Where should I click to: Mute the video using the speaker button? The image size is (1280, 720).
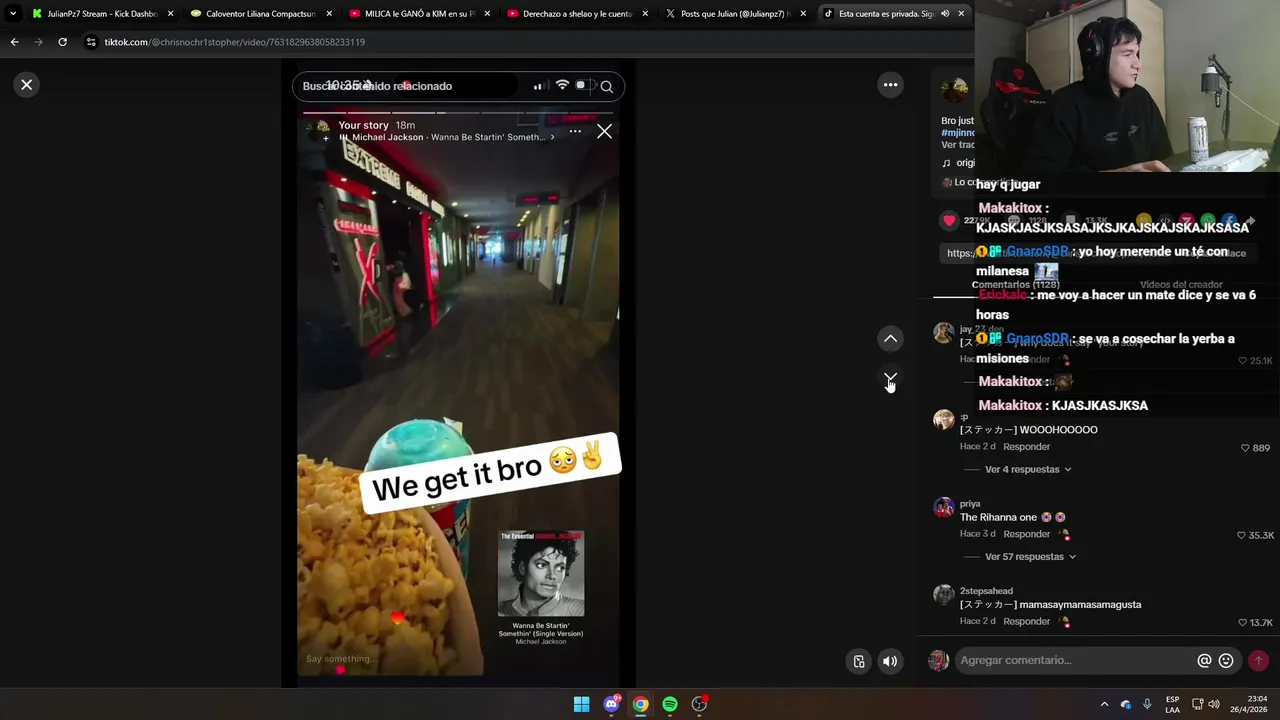889,661
